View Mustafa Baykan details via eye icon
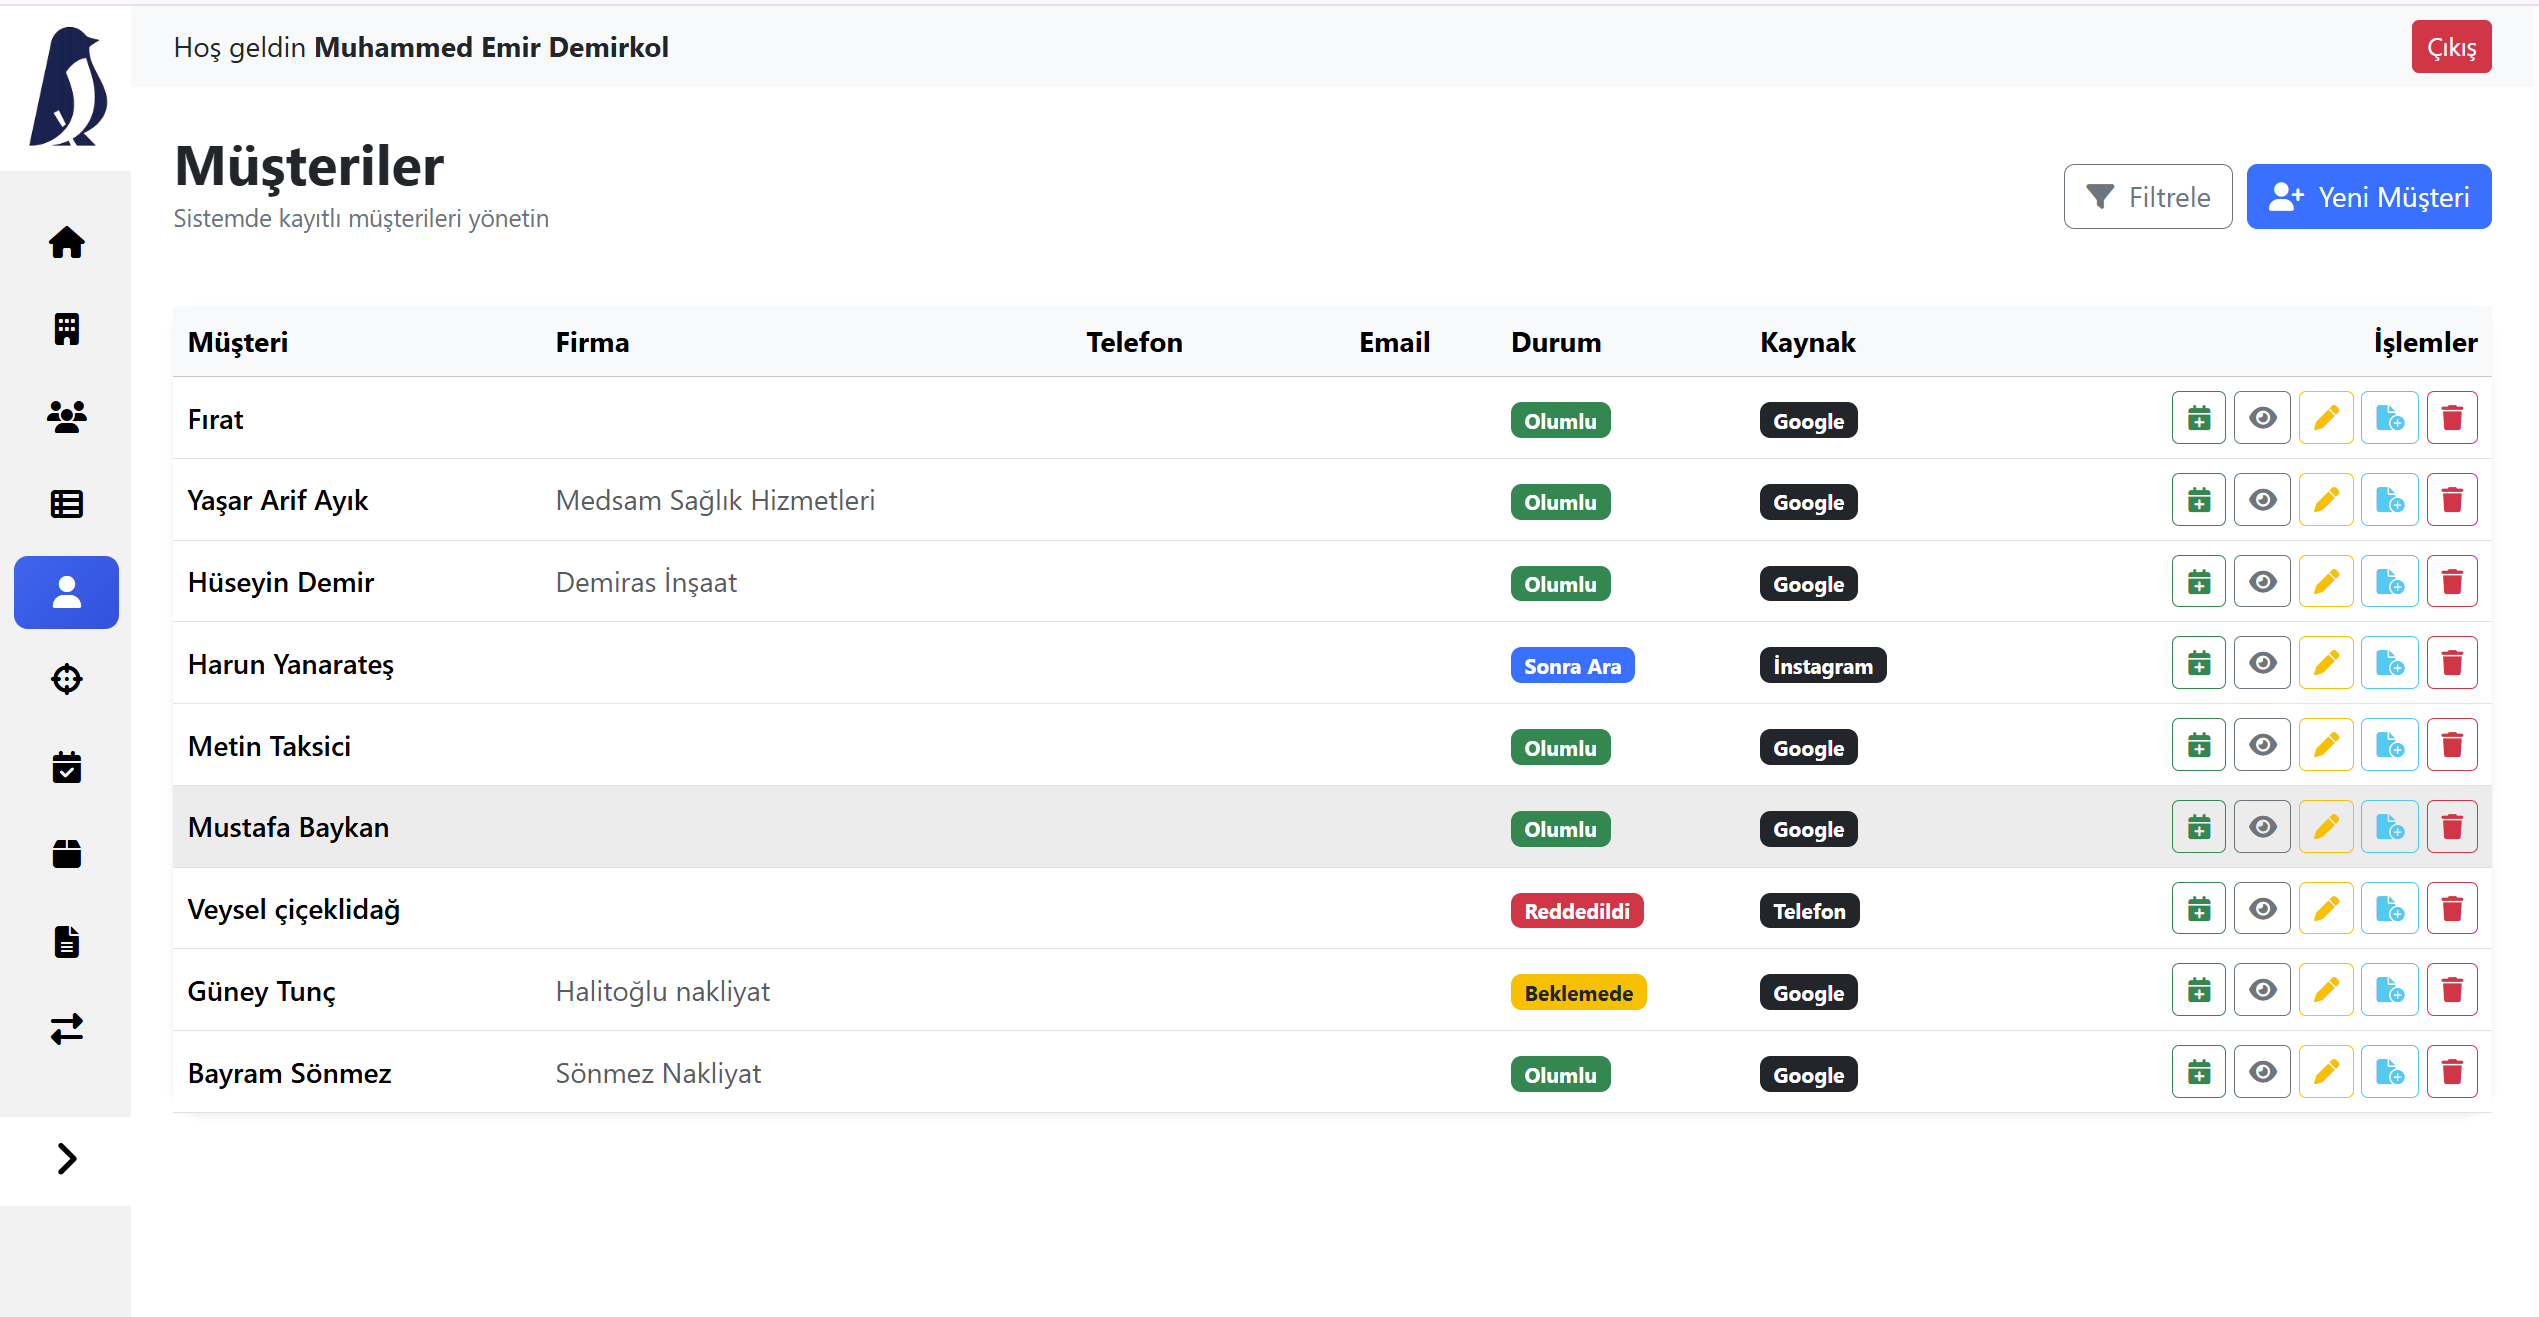2539x1317 pixels. [x=2262, y=827]
